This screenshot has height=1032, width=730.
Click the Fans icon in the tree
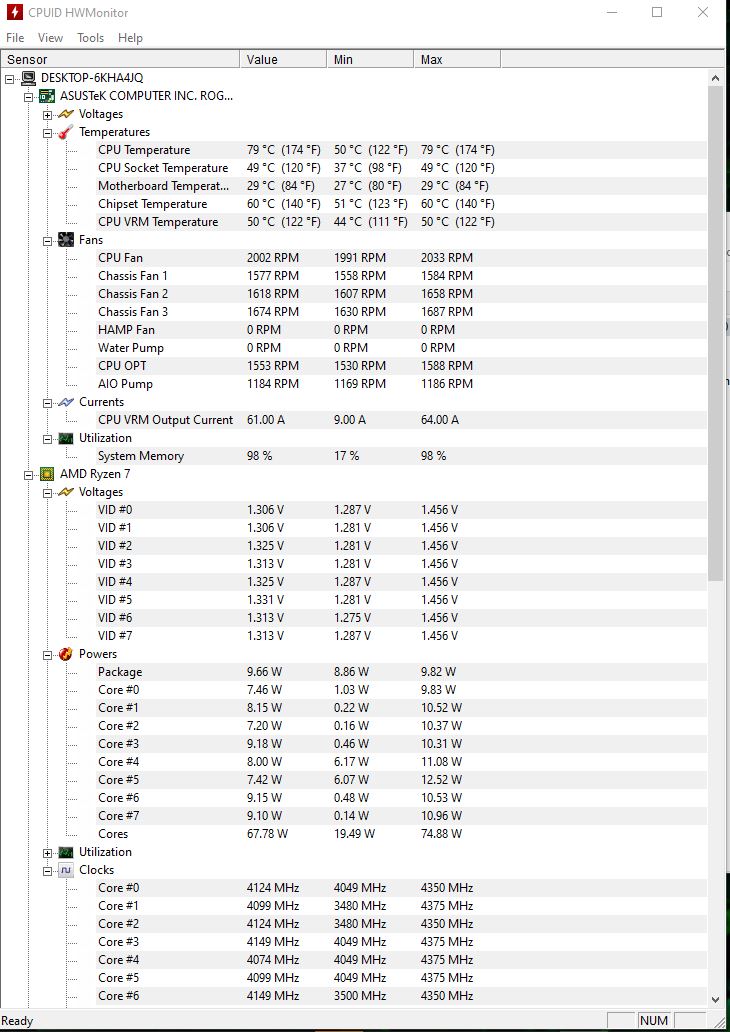[66, 240]
